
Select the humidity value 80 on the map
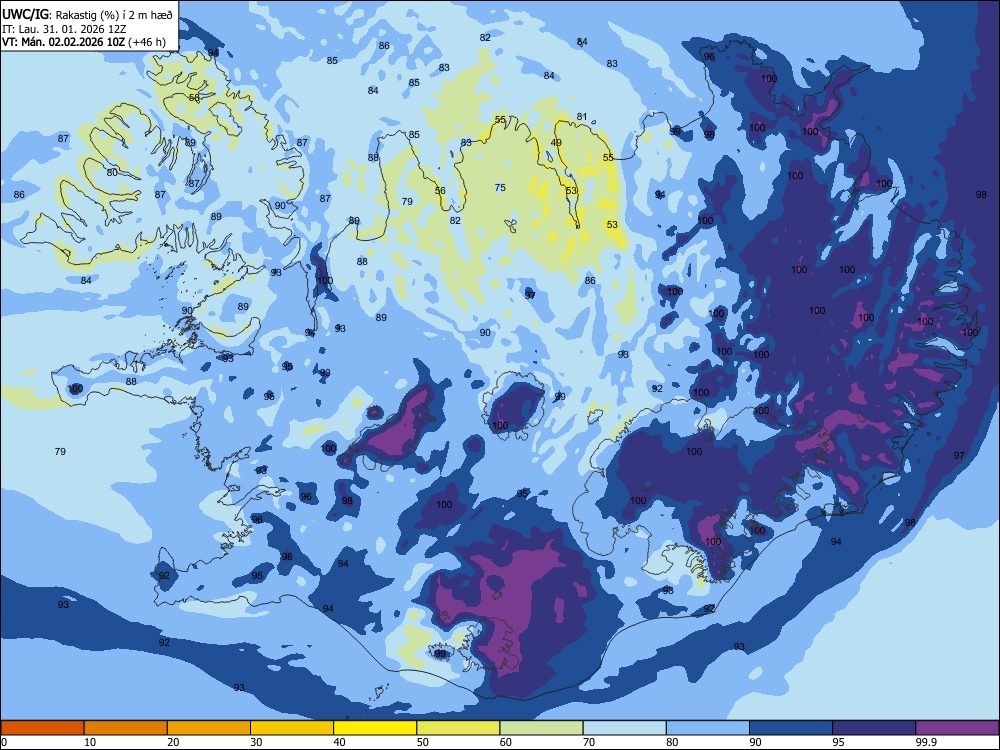point(112,173)
